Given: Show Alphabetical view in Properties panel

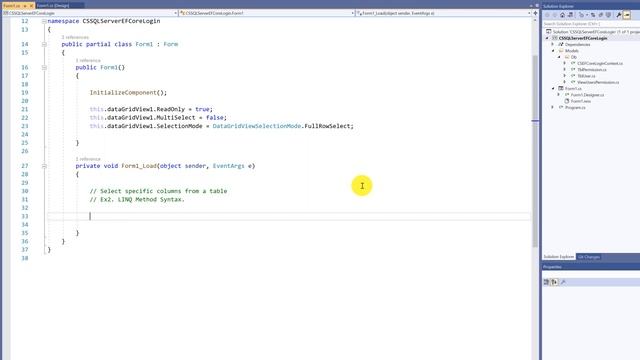Looking at the screenshot, I should [x=555, y=282].
